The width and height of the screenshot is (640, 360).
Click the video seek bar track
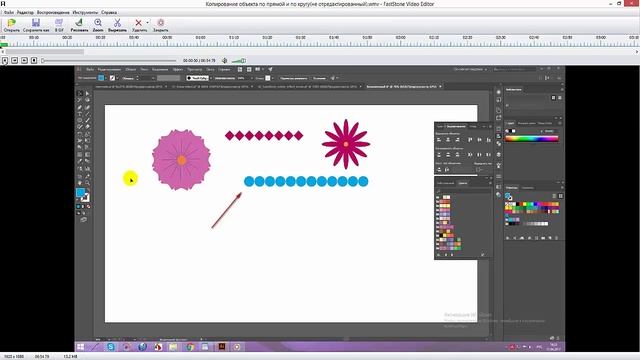coord(109,61)
